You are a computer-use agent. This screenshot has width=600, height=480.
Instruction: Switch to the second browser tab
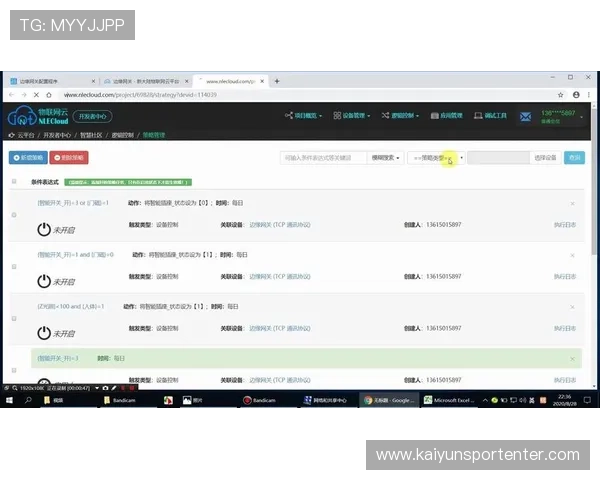click(145, 81)
